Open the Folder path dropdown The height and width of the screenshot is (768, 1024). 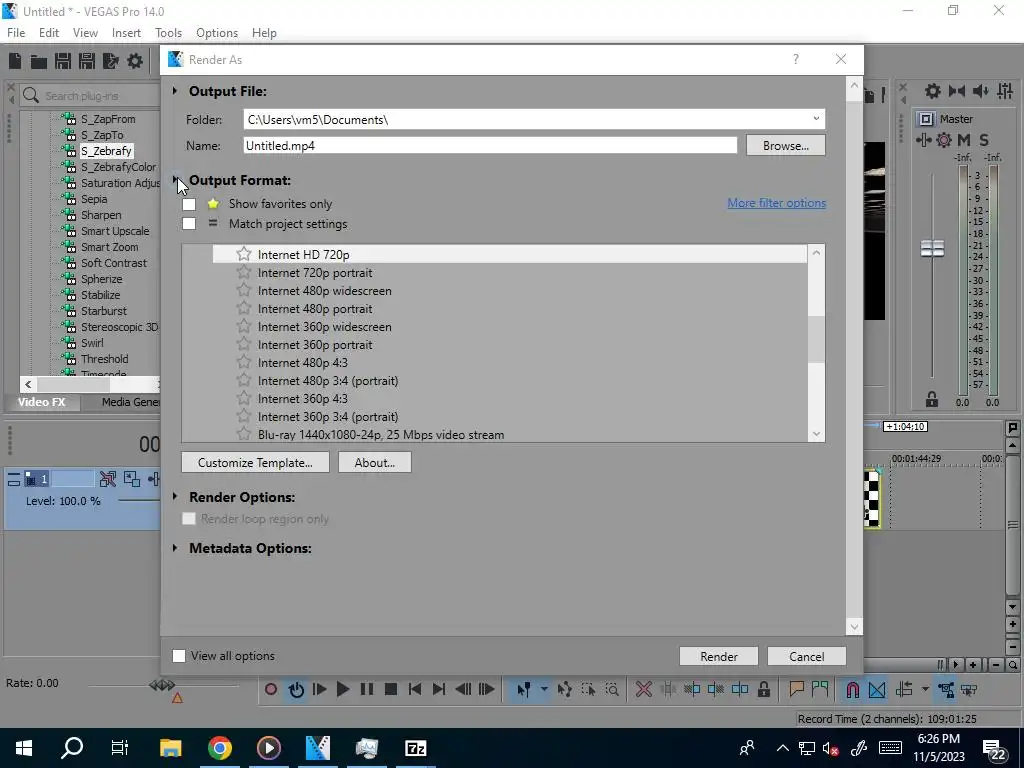pos(816,119)
